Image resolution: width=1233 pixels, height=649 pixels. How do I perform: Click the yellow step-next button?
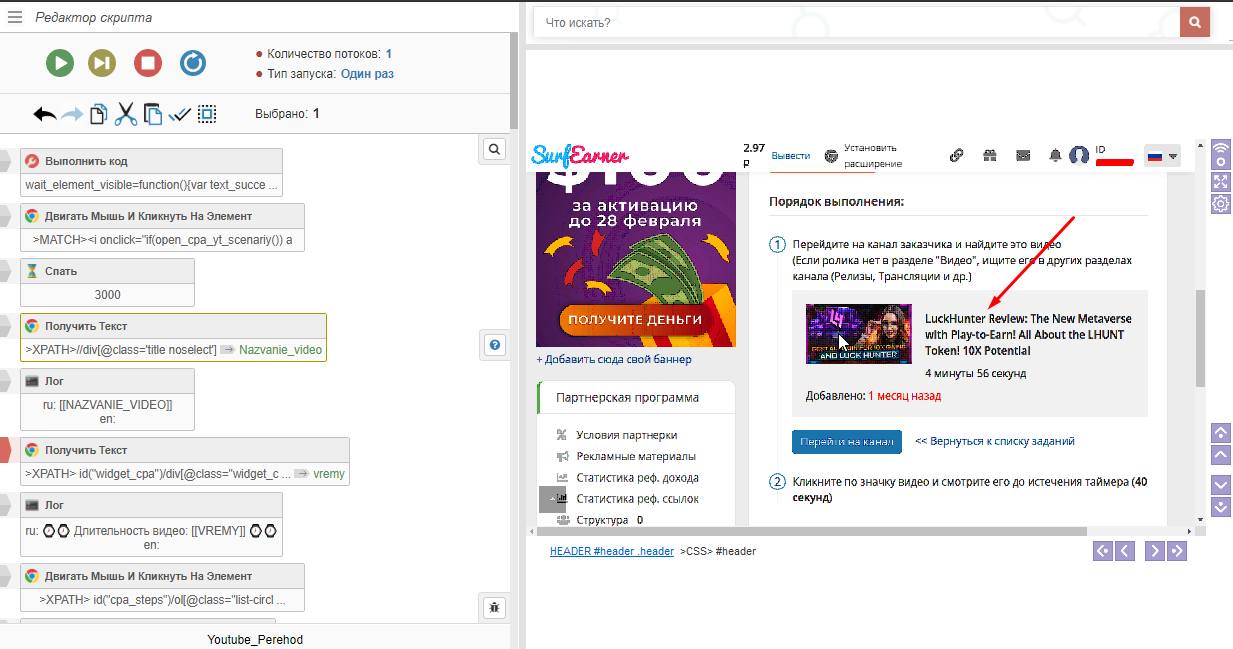click(103, 63)
